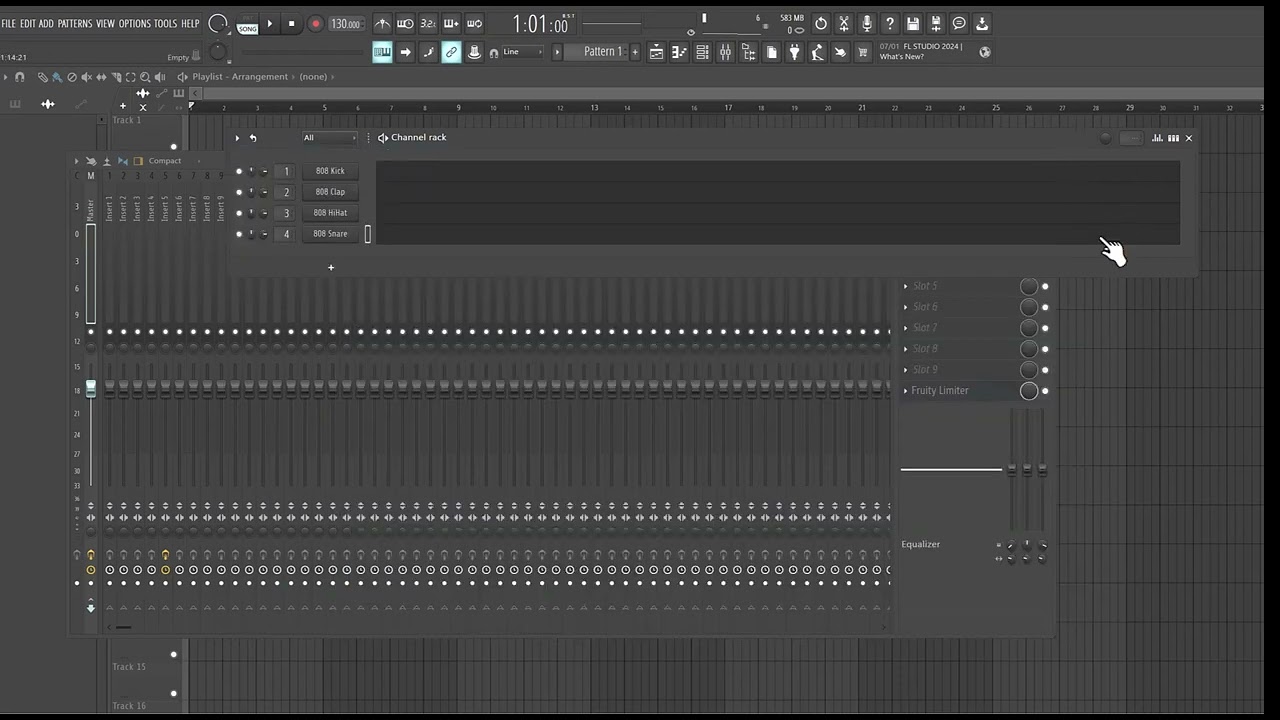Expand mixer Slot 6 menu arrow
This screenshot has height=720, width=1280.
tap(906, 307)
